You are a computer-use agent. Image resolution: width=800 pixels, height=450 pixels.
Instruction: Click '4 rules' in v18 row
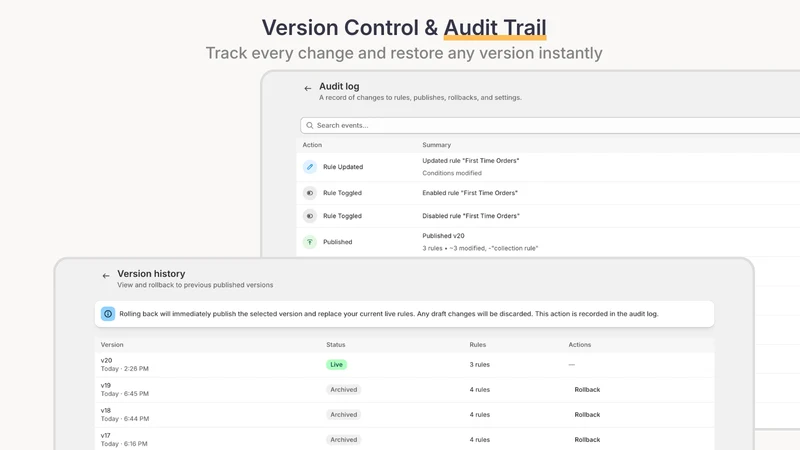click(x=480, y=414)
